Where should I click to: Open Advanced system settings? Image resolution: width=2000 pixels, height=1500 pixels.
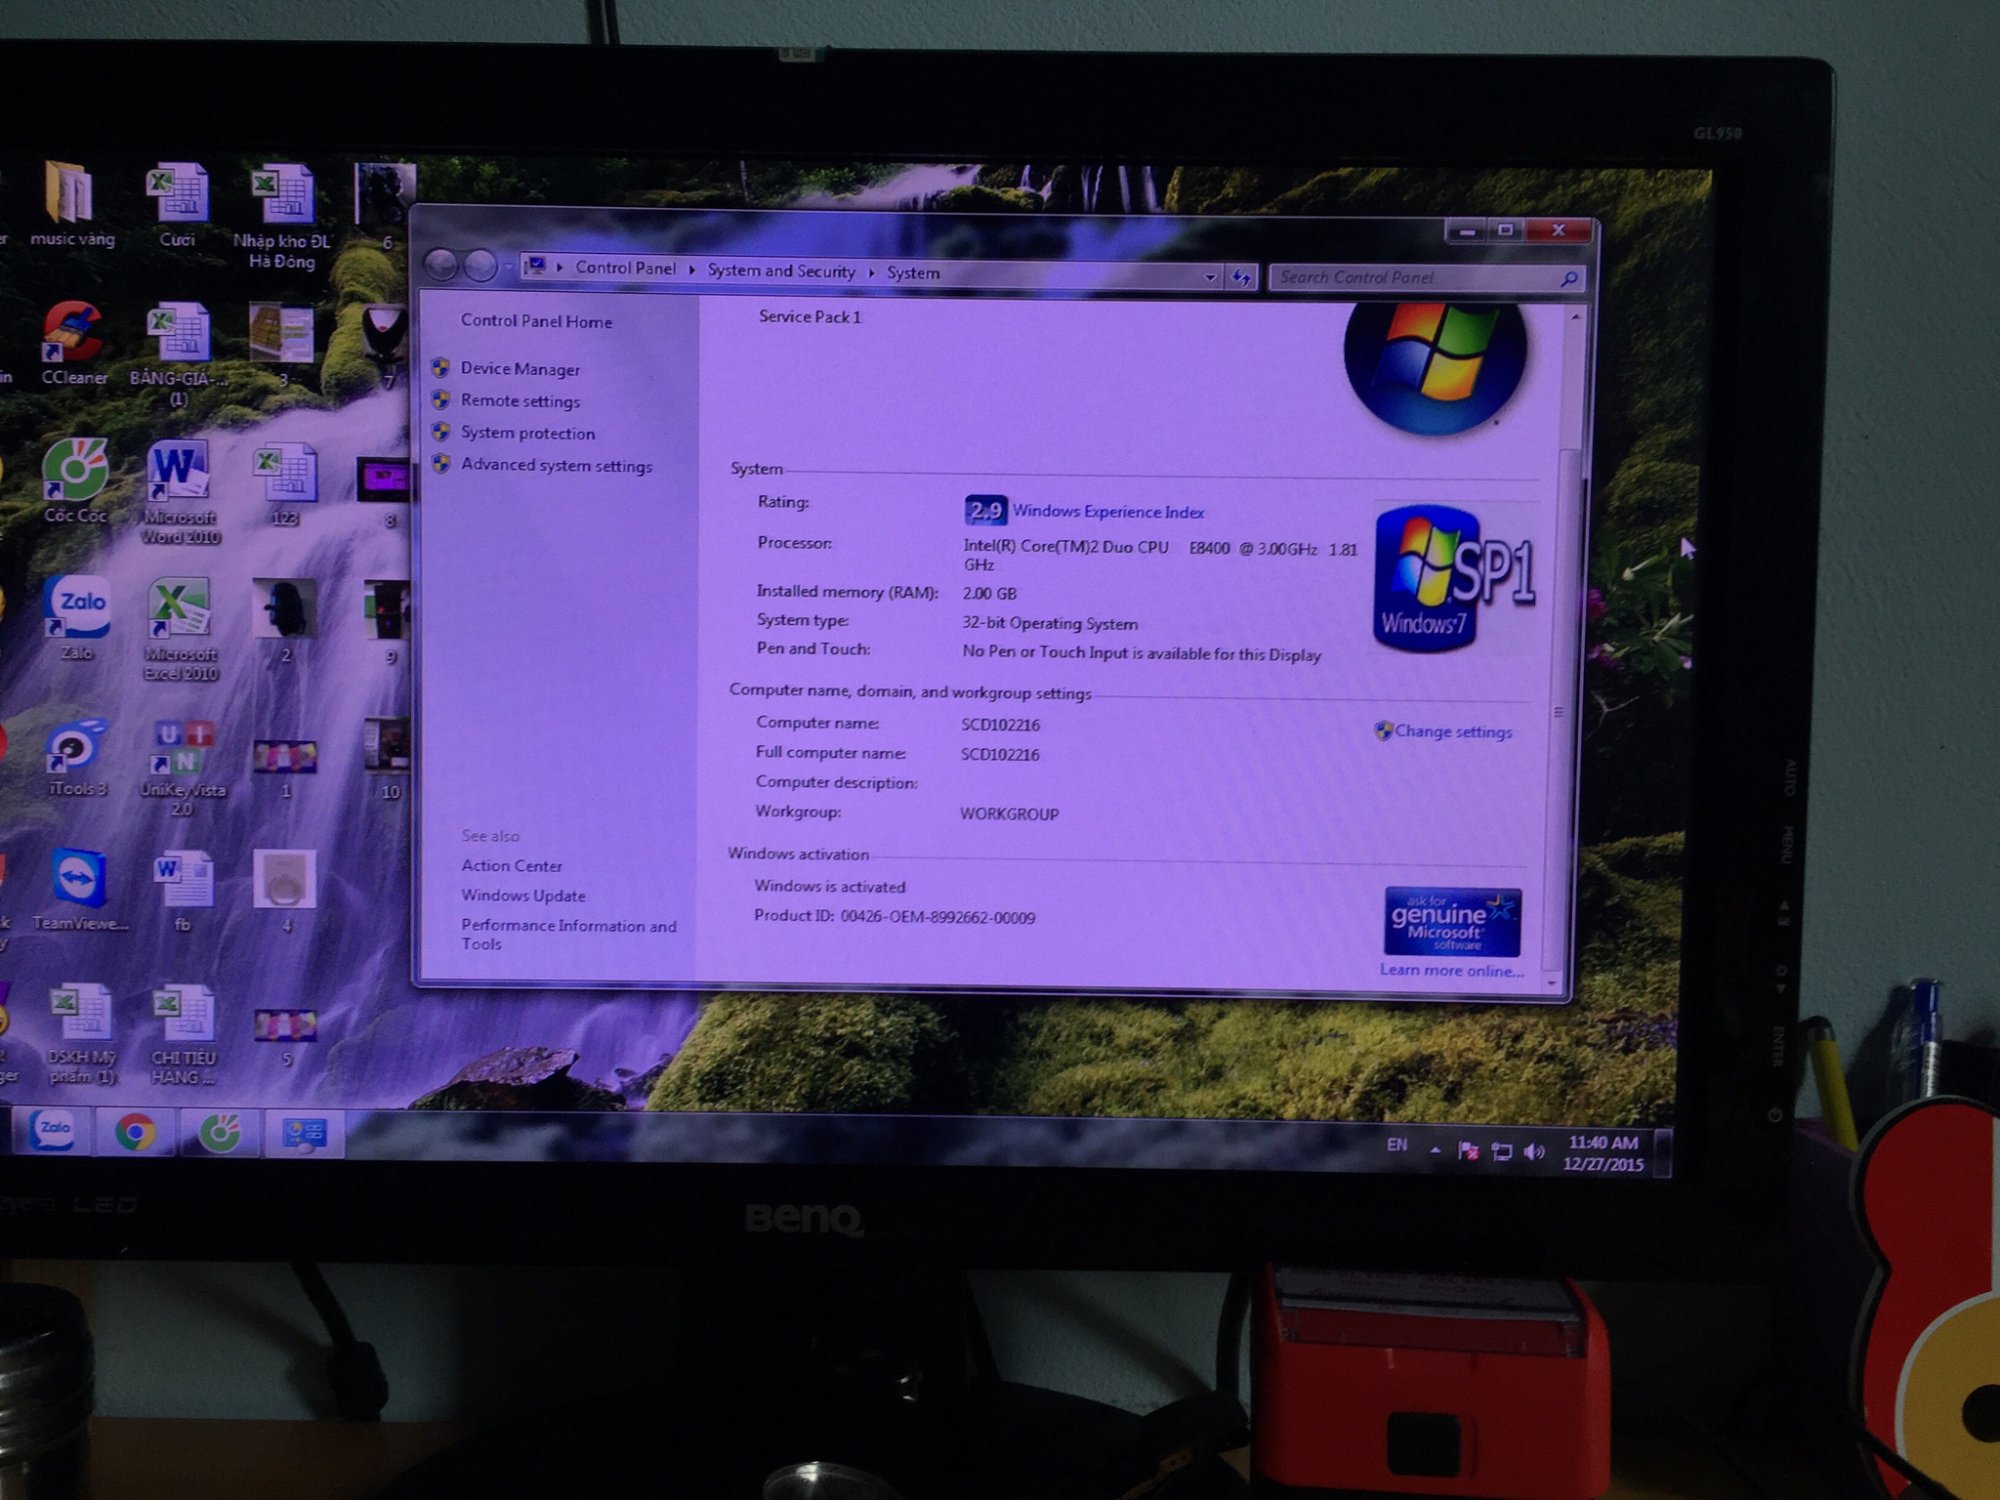tap(556, 465)
